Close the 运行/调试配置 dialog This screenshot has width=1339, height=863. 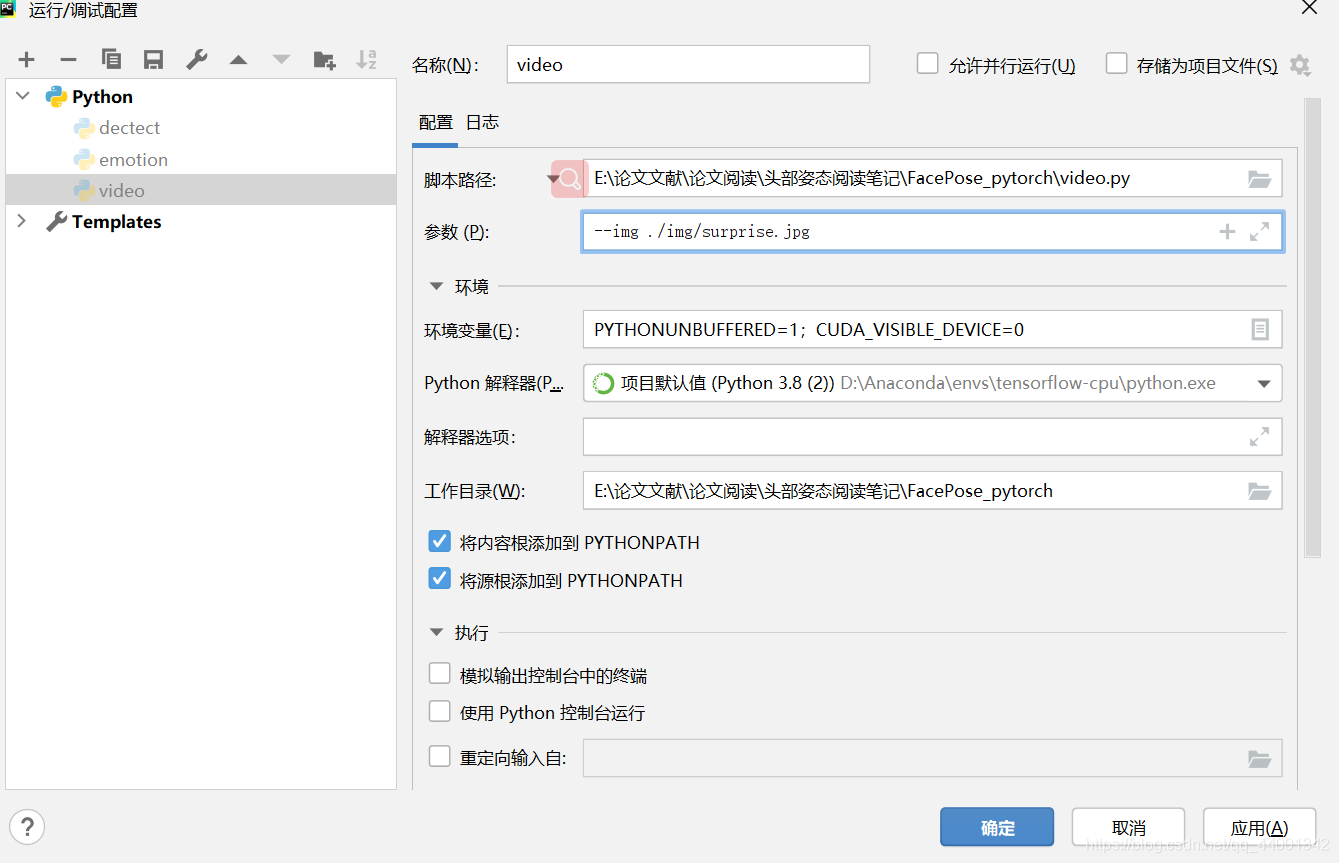[x=1308, y=8]
